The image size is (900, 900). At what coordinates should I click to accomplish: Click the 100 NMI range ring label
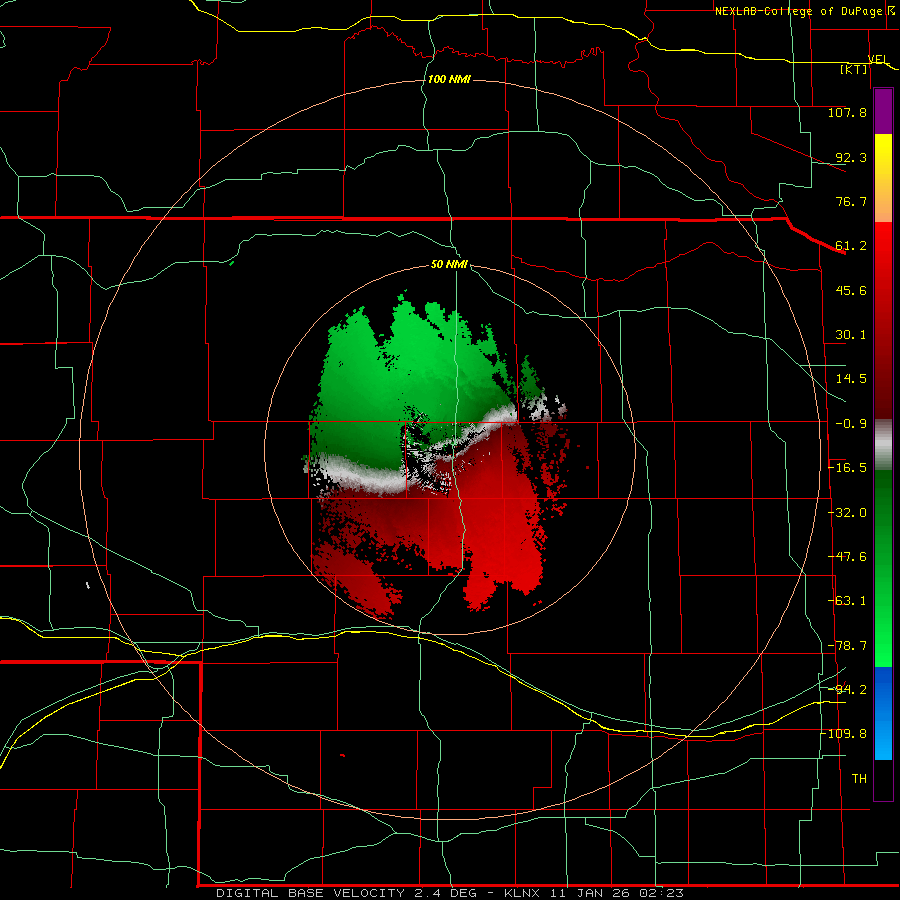pyautogui.click(x=449, y=79)
